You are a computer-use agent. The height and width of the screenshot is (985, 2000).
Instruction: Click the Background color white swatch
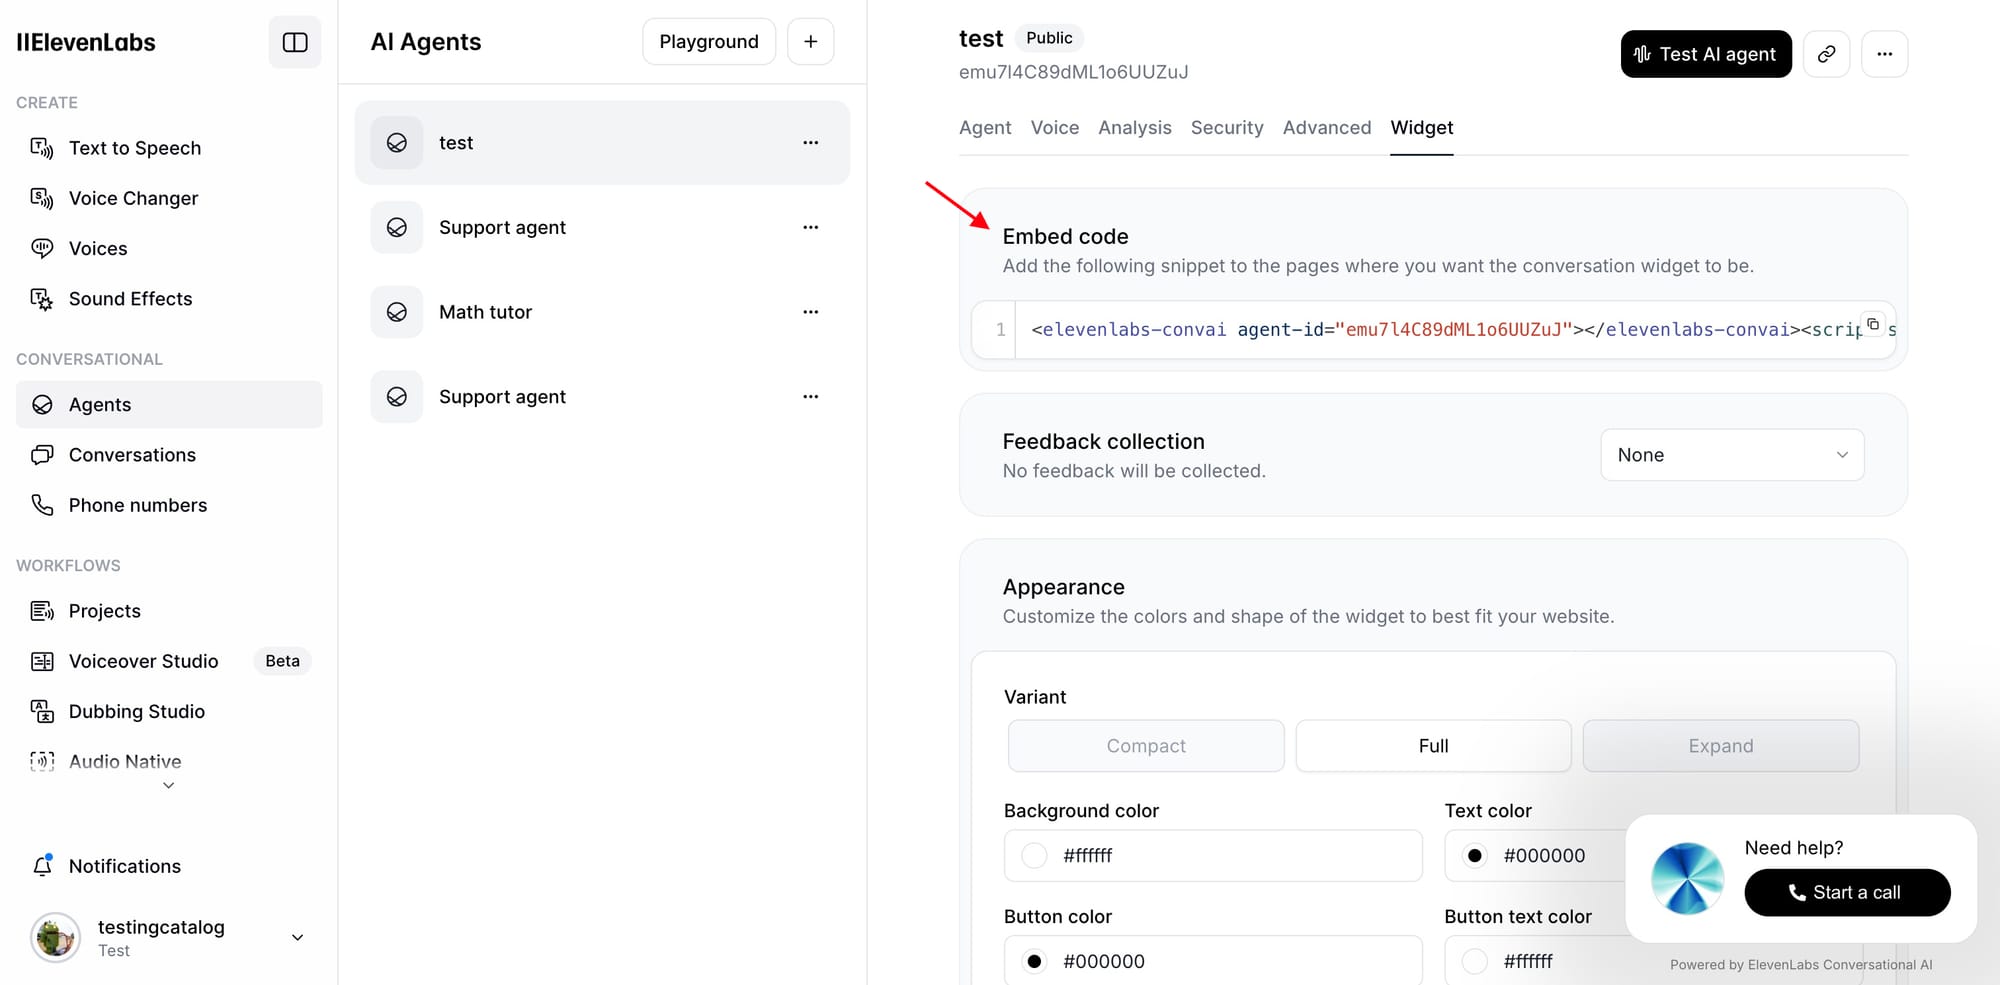(1034, 856)
